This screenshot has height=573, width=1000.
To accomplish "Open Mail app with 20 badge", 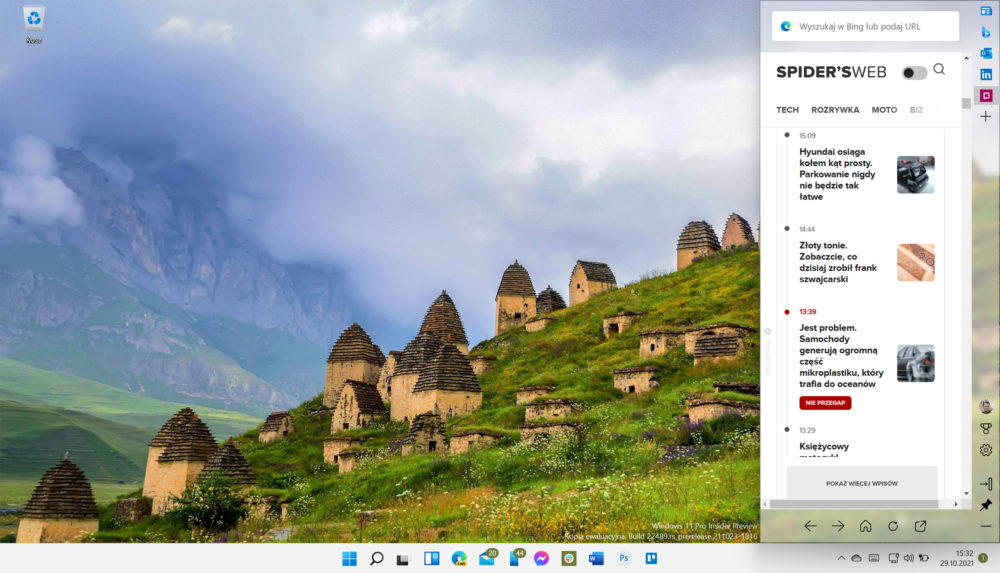I will pos(487,558).
